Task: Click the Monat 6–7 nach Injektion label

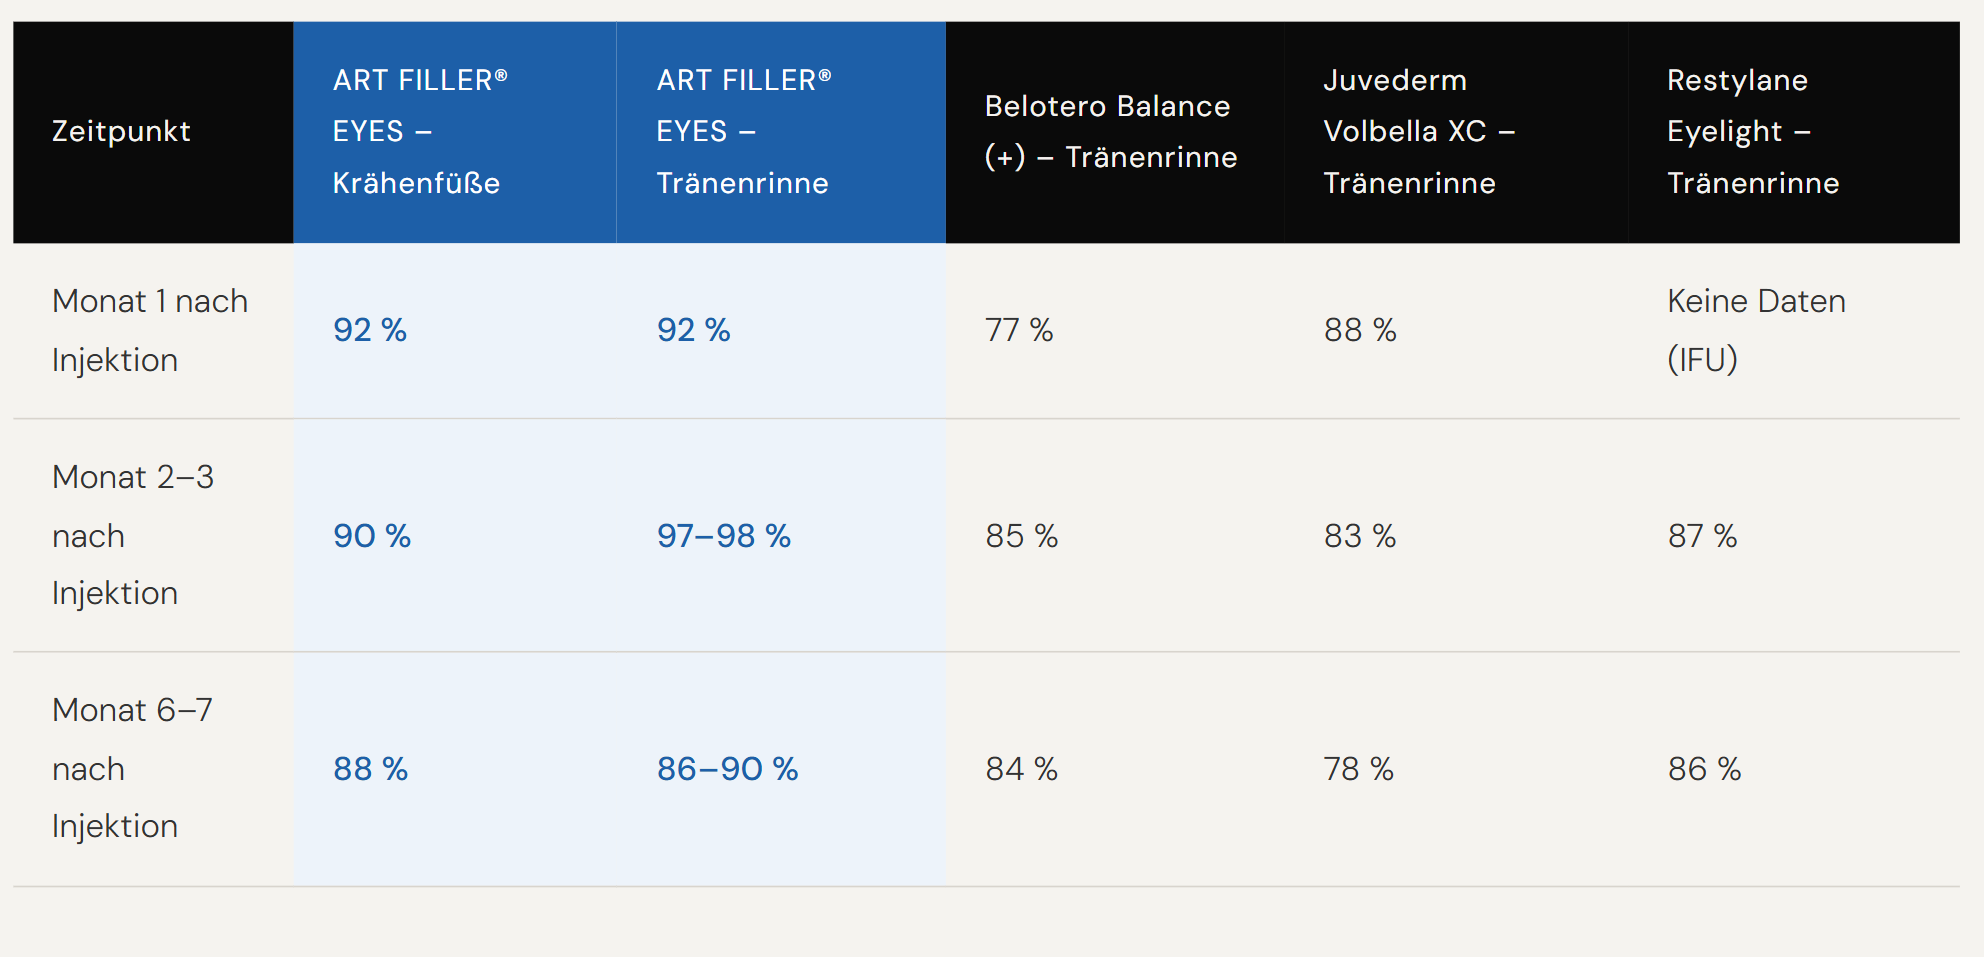Action: pyautogui.click(x=132, y=768)
